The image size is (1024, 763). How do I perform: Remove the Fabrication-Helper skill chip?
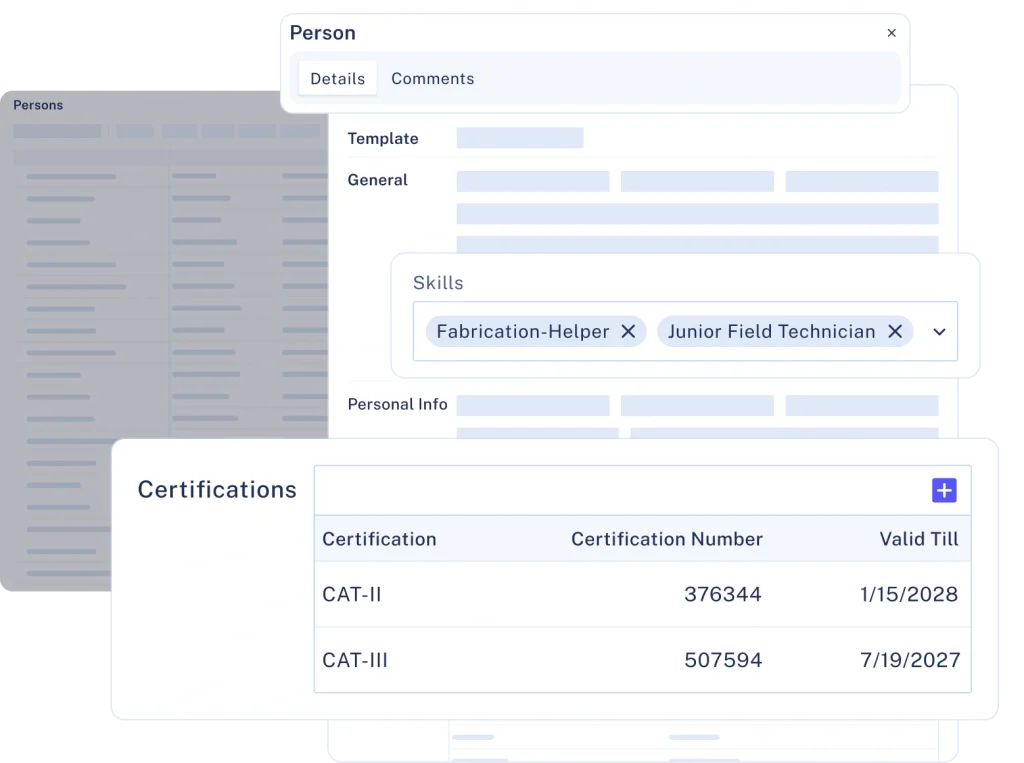[x=628, y=332]
